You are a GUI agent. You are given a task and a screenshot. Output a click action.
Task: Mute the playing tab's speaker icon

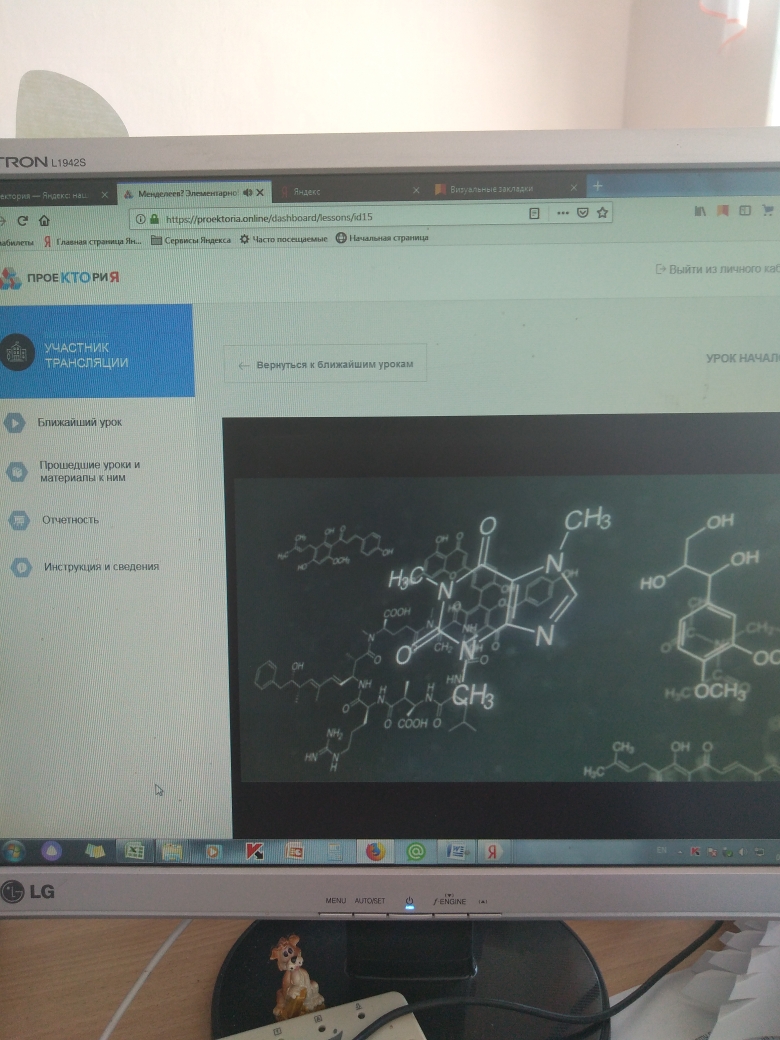click(247, 192)
